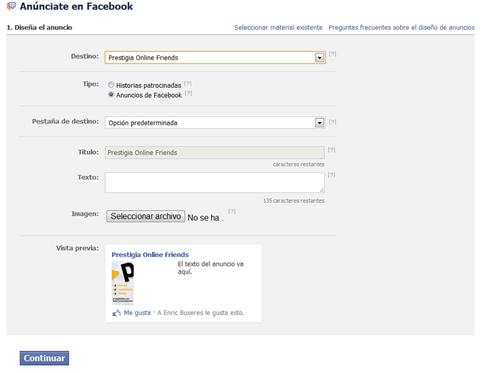Click the 'Tipo:' label
Image resolution: width=482 pixels, height=373 pixels.
[91, 84]
